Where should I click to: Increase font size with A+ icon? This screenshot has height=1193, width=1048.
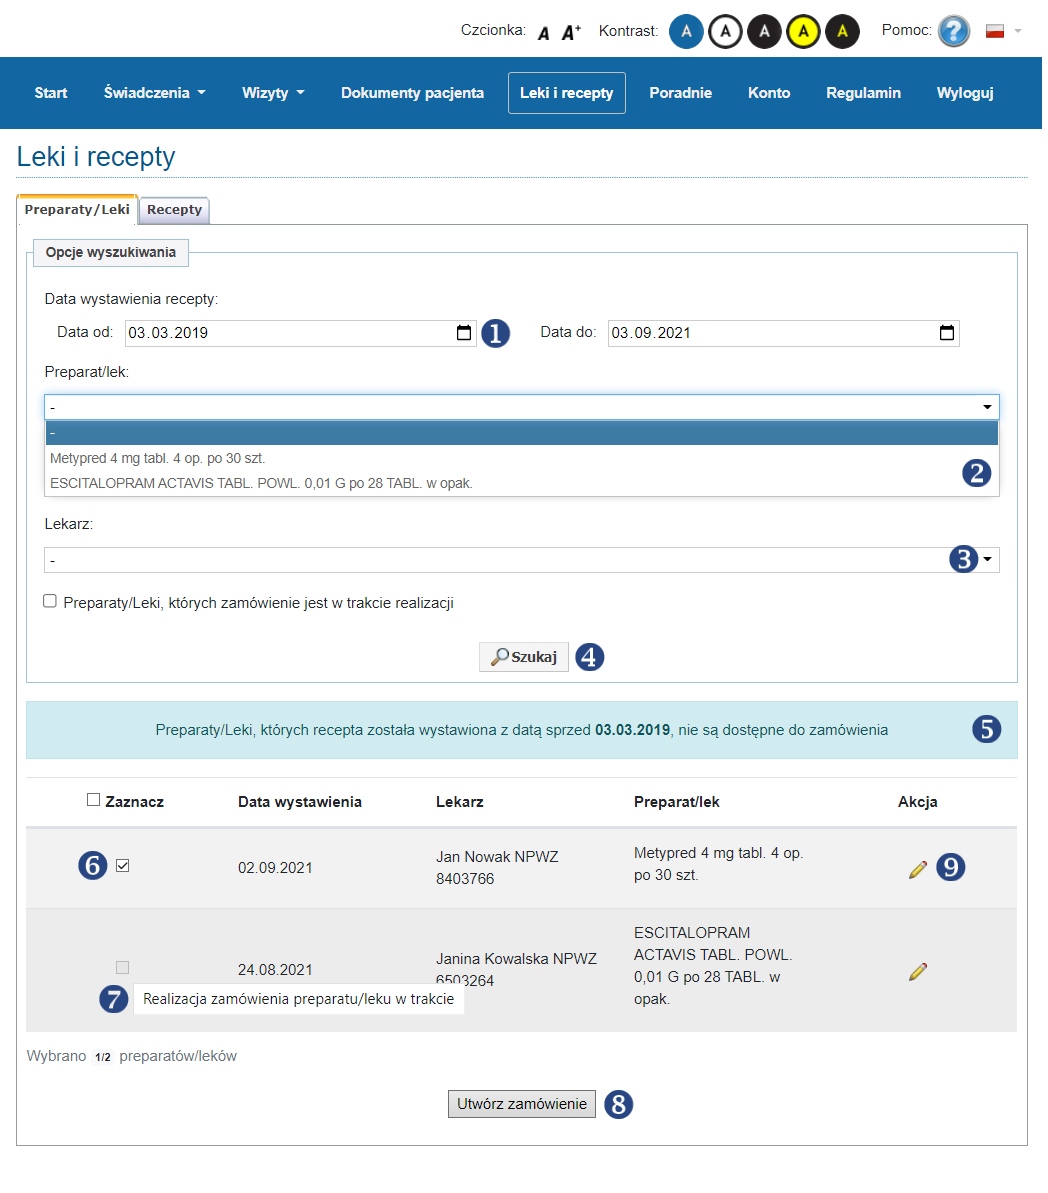click(x=571, y=32)
